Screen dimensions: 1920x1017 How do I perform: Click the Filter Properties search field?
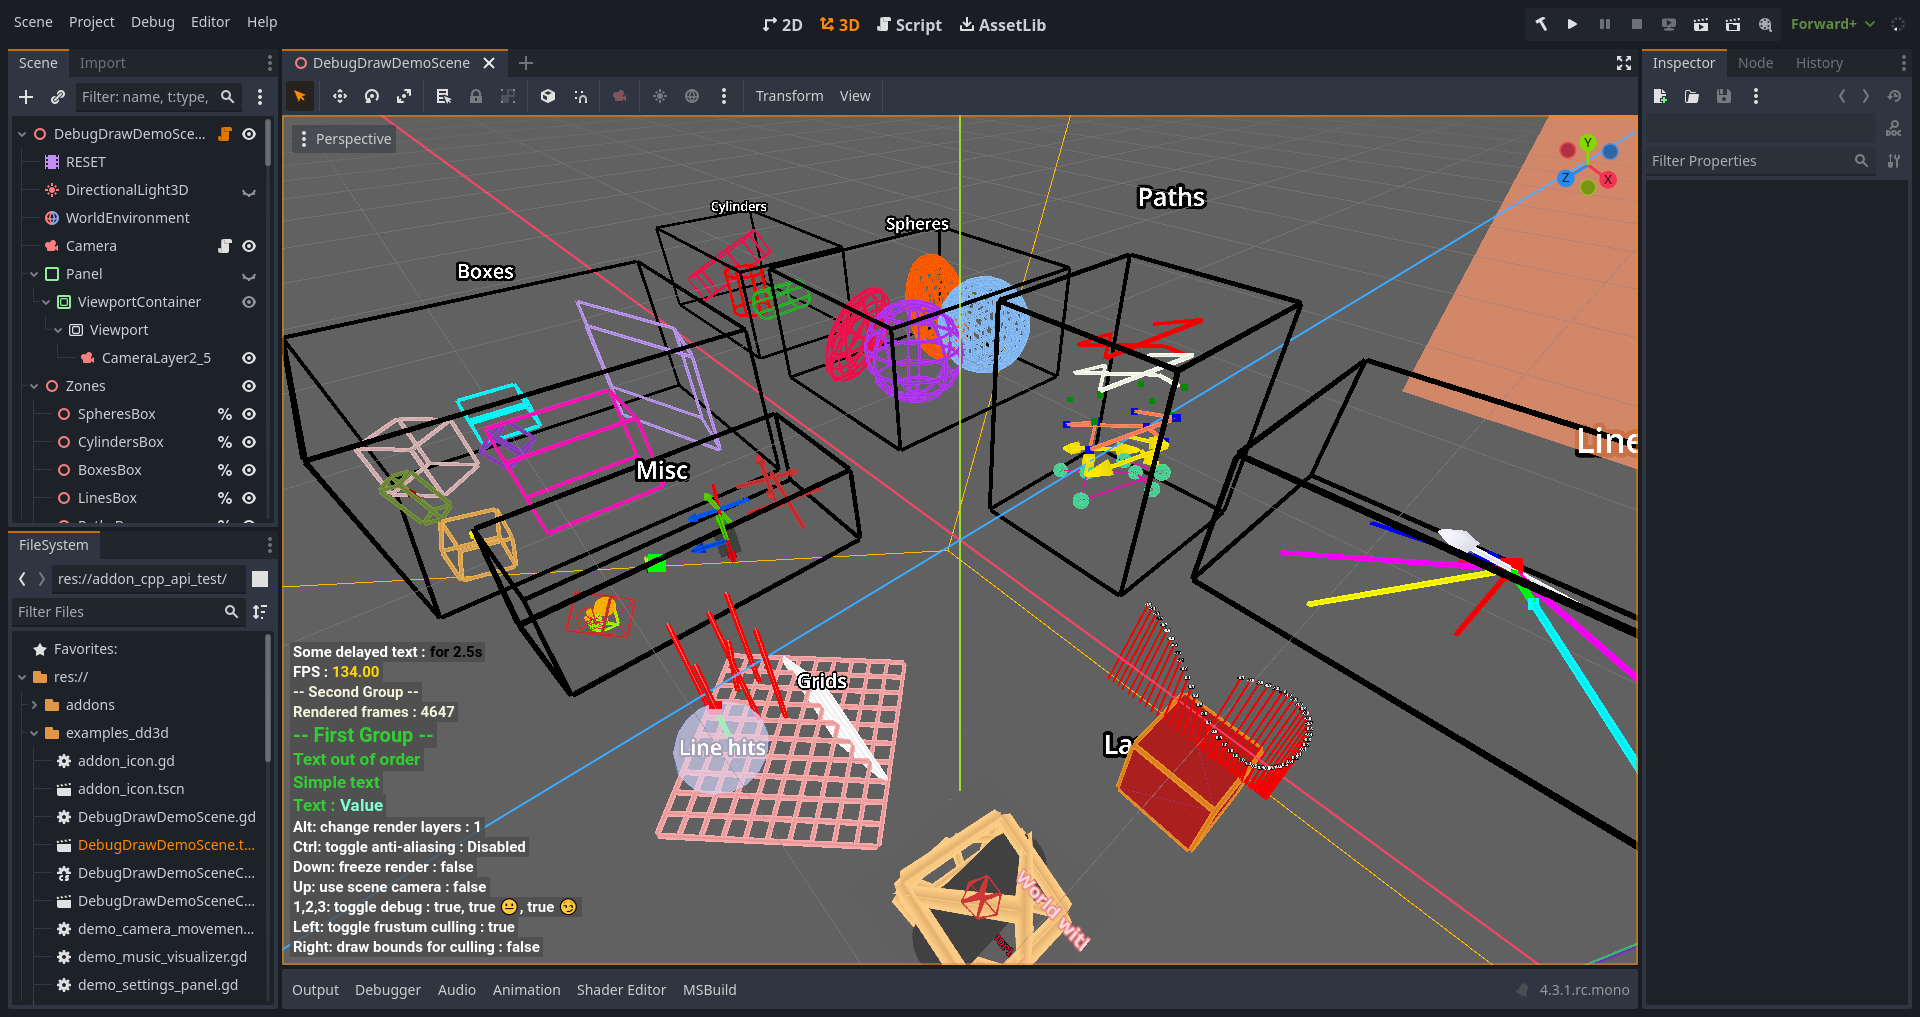tap(1750, 161)
